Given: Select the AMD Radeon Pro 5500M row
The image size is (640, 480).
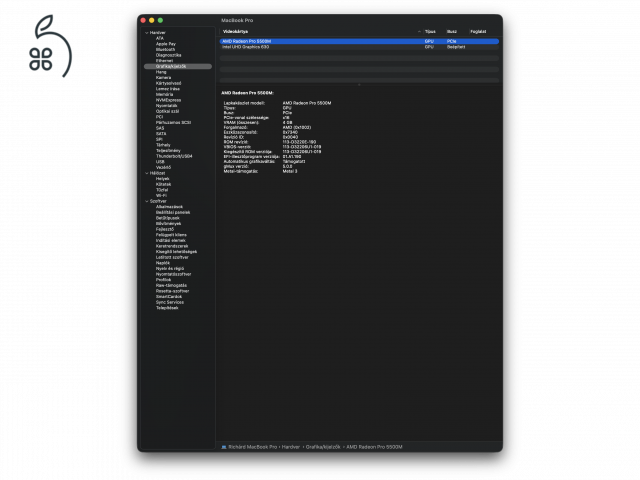Looking at the screenshot, I should [359, 41].
